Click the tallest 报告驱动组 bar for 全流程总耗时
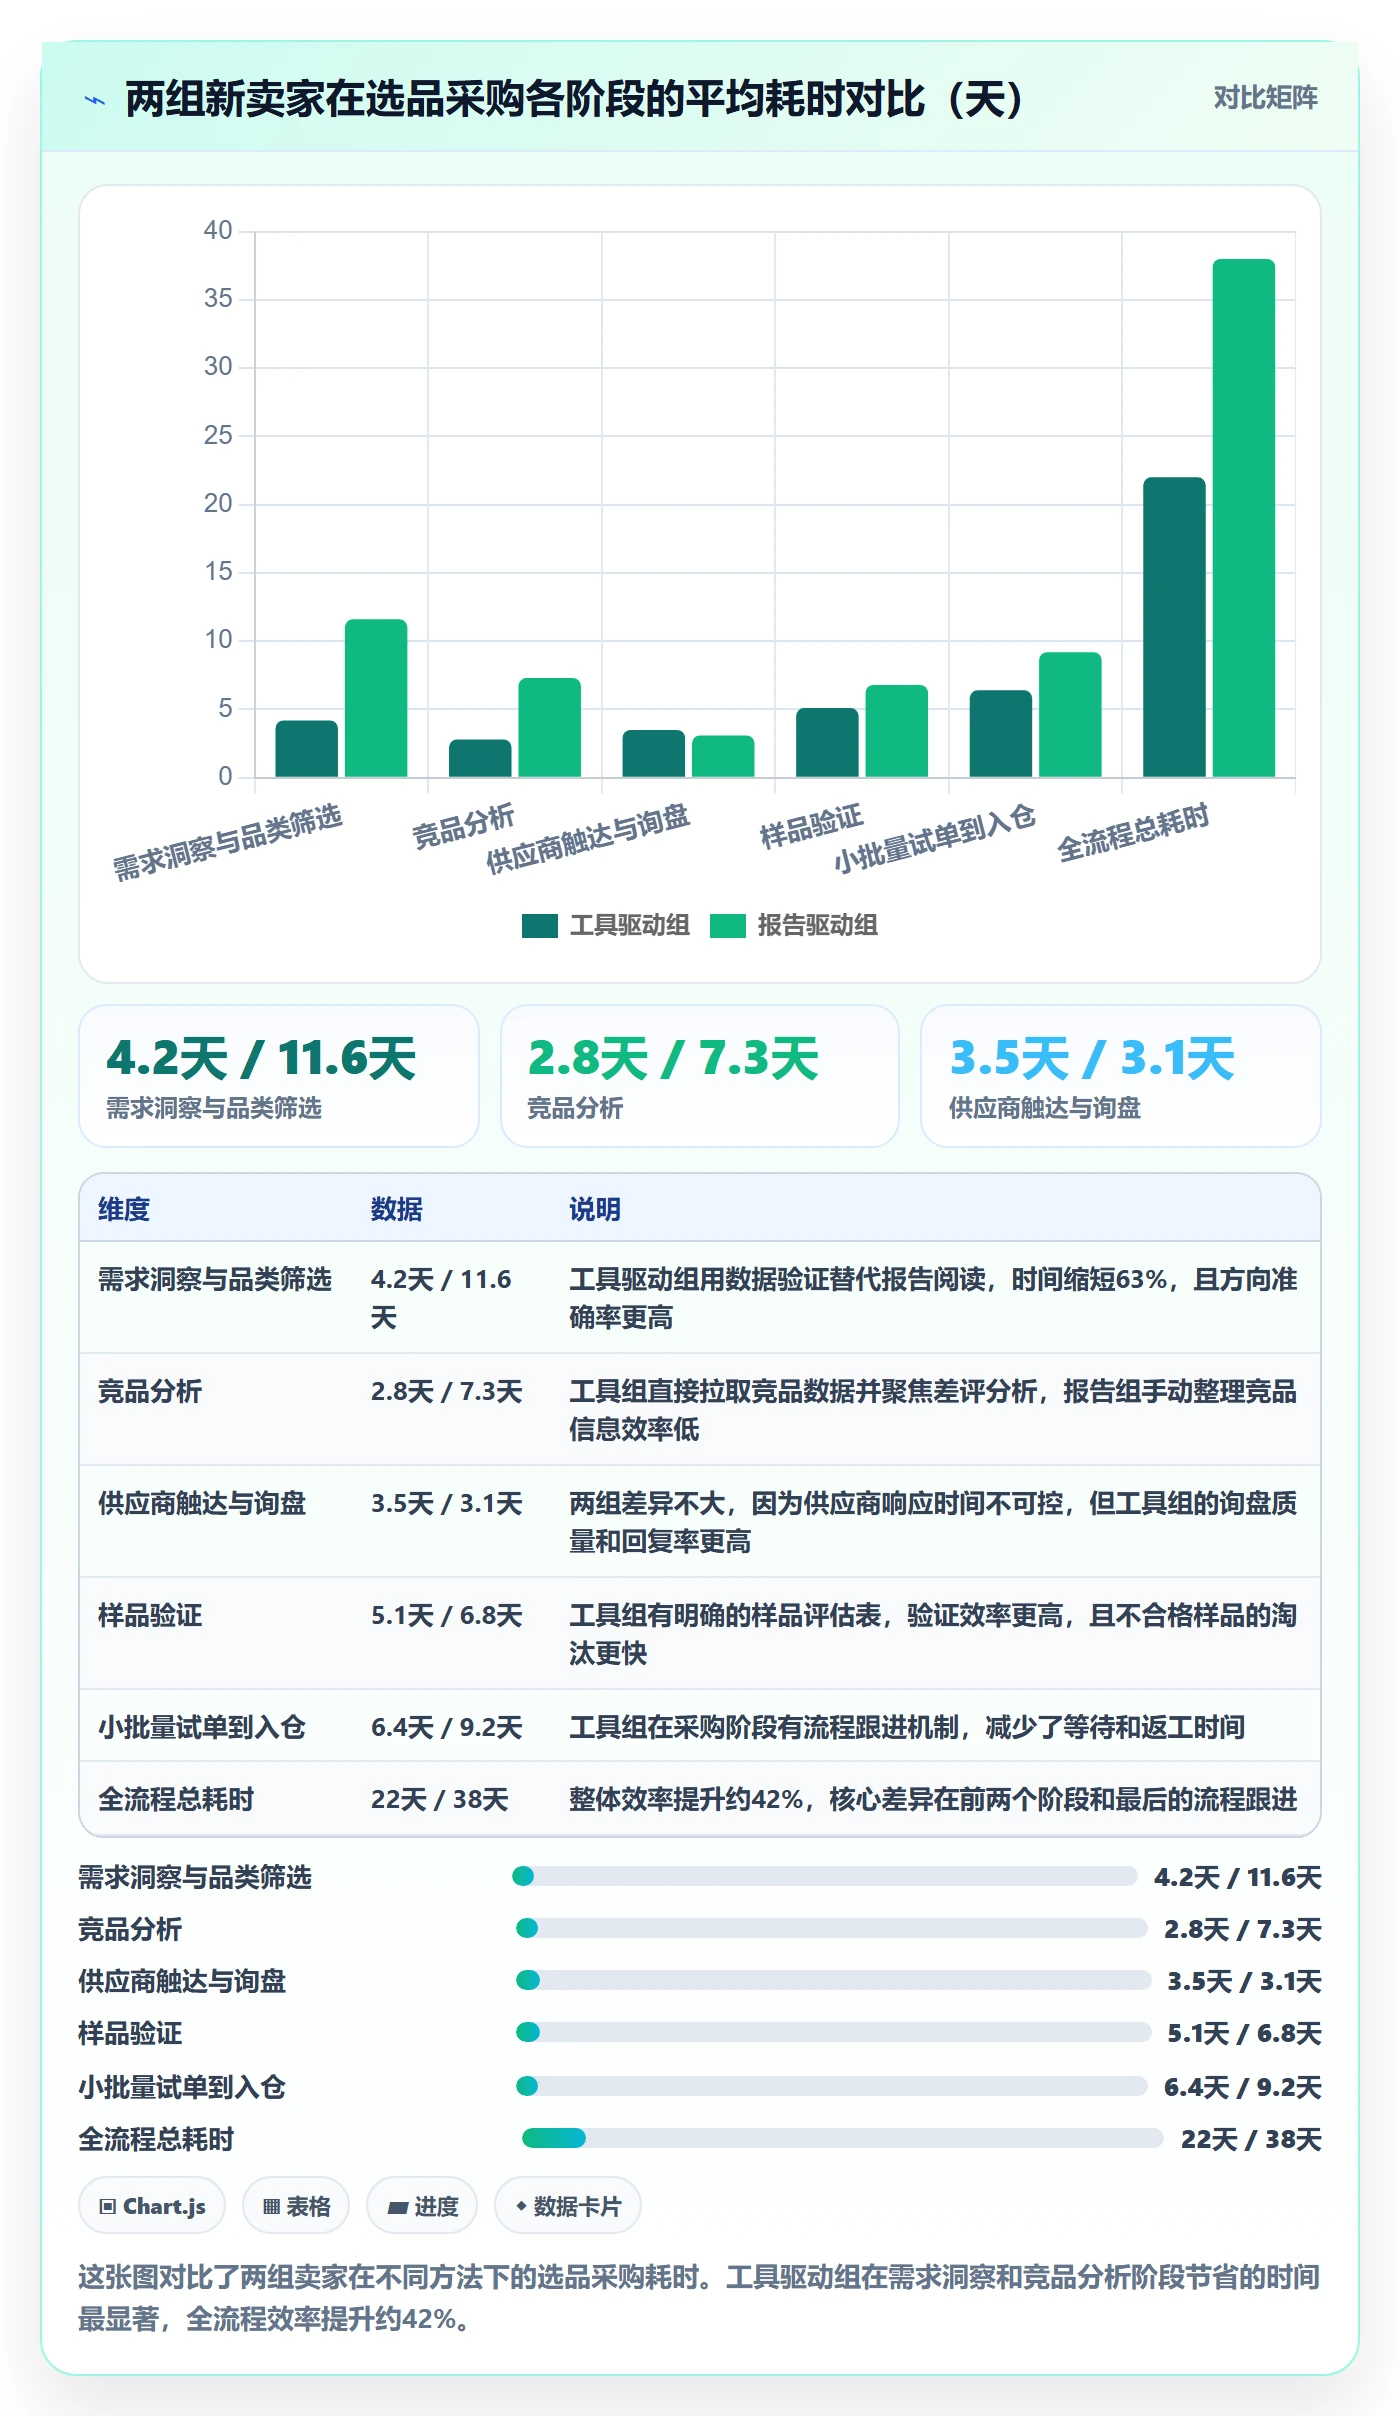The height and width of the screenshot is (2416, 1400). point(1244,518)
